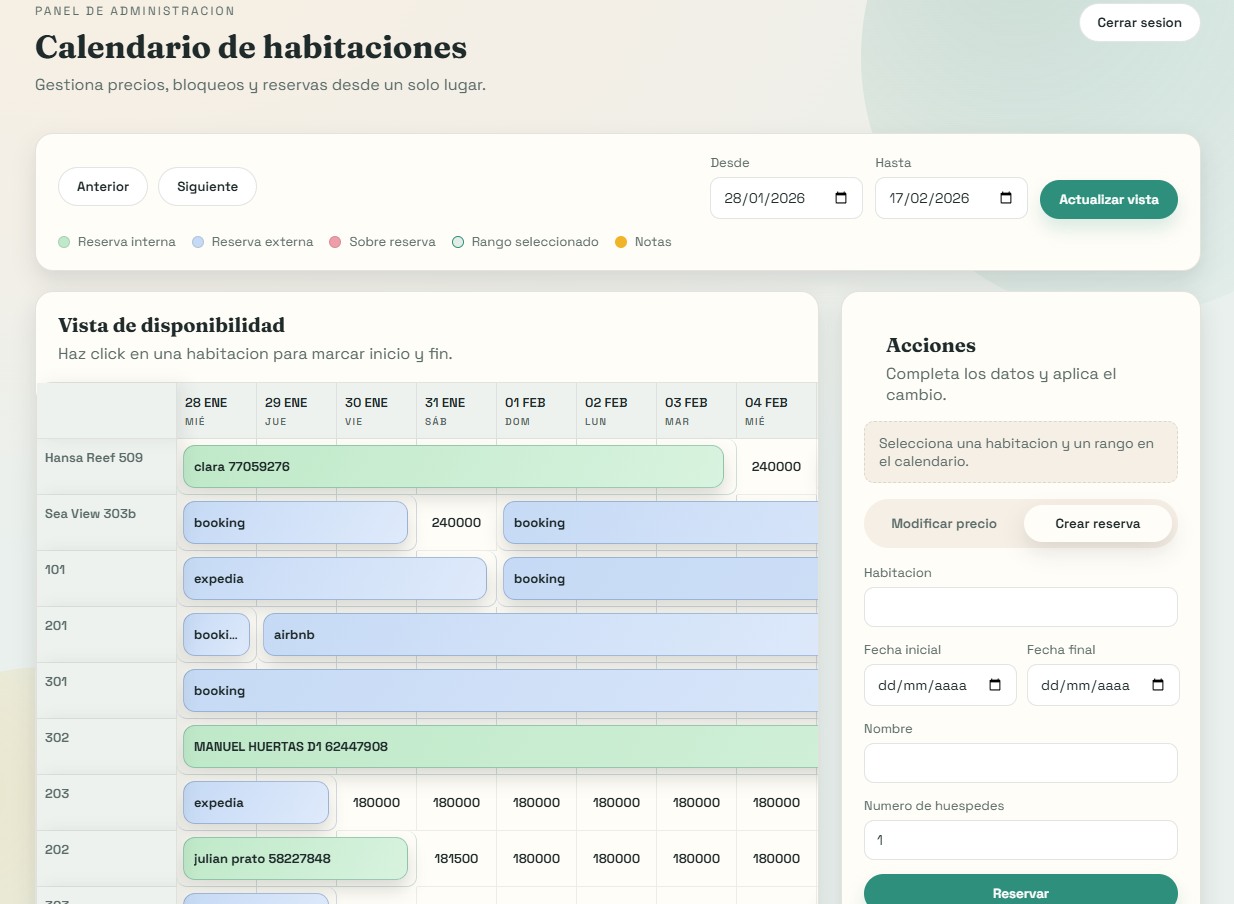Viewport: 1234px width, 904px height.
Task: Open the Desde date picker calendar icon
Action: pyautogui.click(x=840, y=198)
